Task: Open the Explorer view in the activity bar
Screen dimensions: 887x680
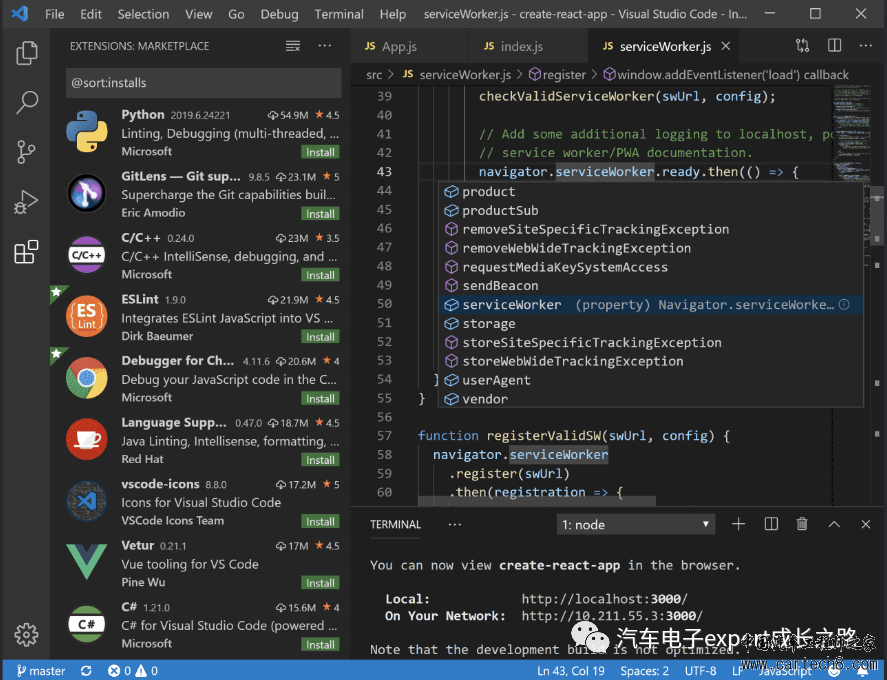Action: point(27,53)
